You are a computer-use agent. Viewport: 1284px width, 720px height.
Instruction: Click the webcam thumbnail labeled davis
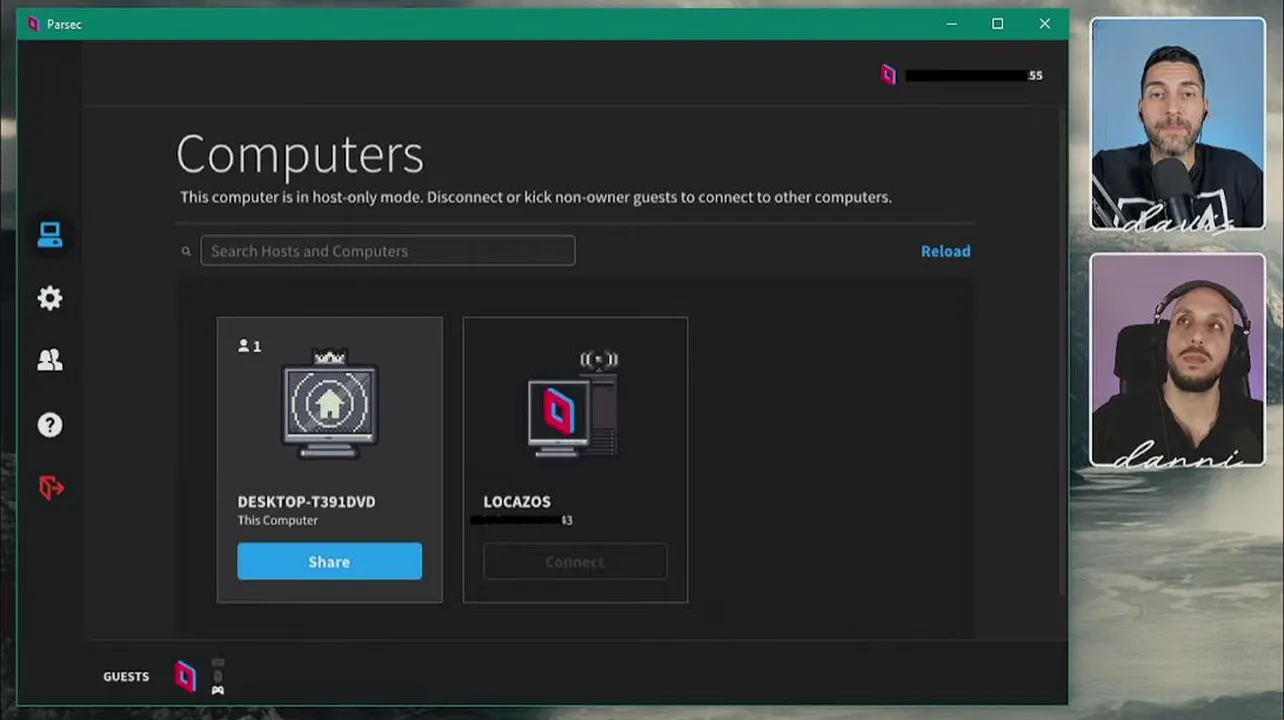[x=1177, y=124]
